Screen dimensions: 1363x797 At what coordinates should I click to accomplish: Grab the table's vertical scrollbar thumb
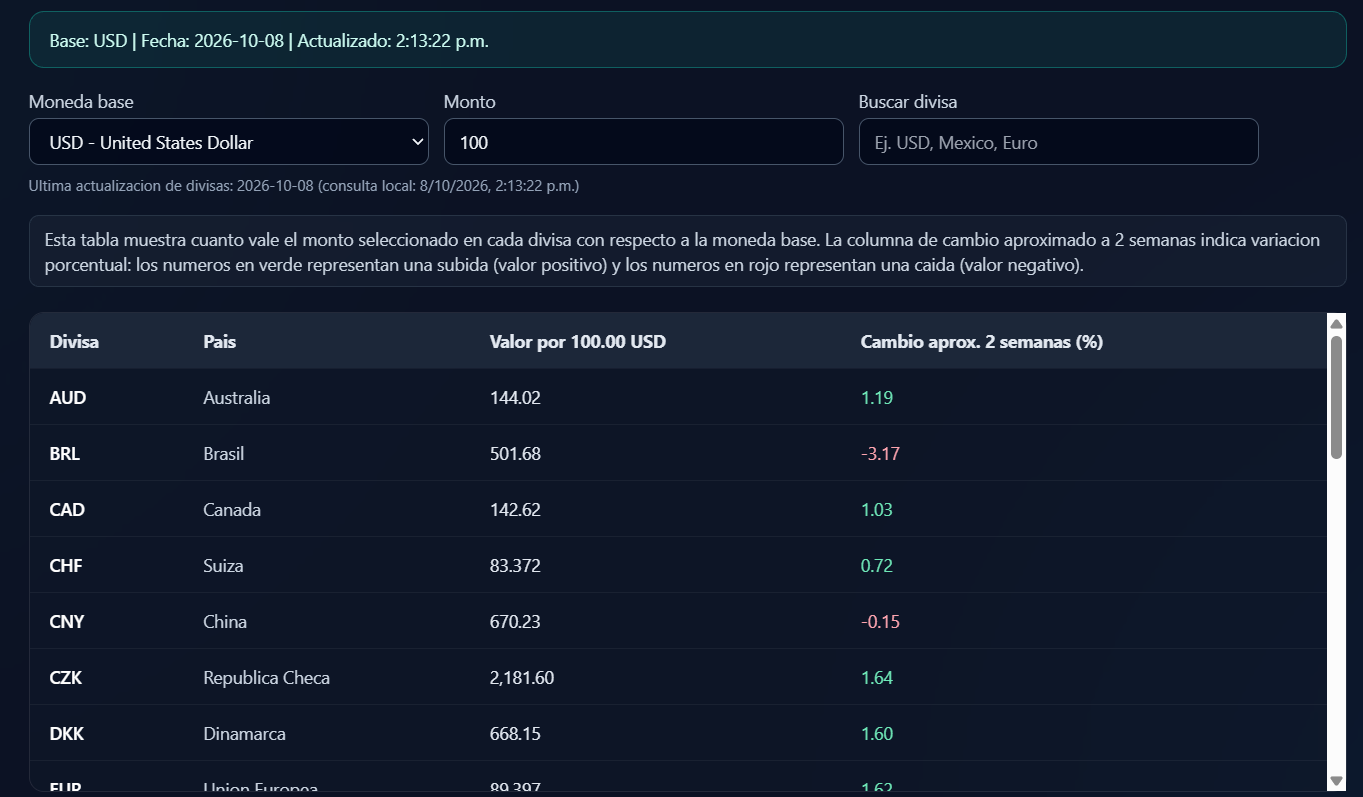point(1336,397)
